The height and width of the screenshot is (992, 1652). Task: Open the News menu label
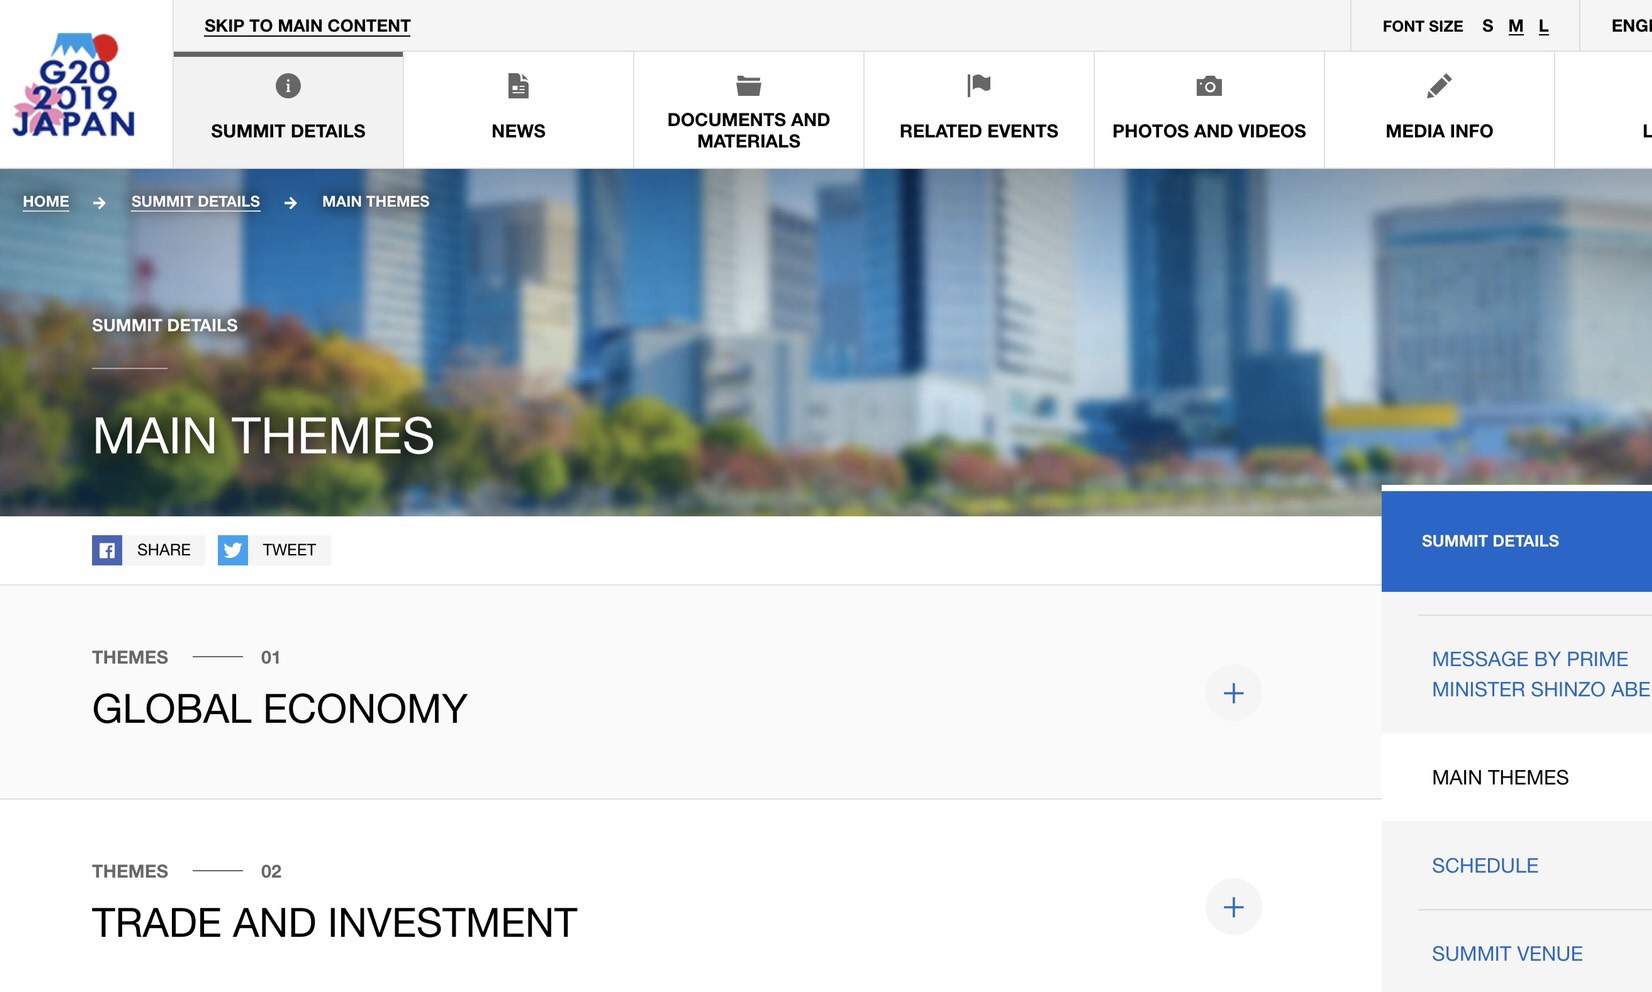(x=518, y=131)
